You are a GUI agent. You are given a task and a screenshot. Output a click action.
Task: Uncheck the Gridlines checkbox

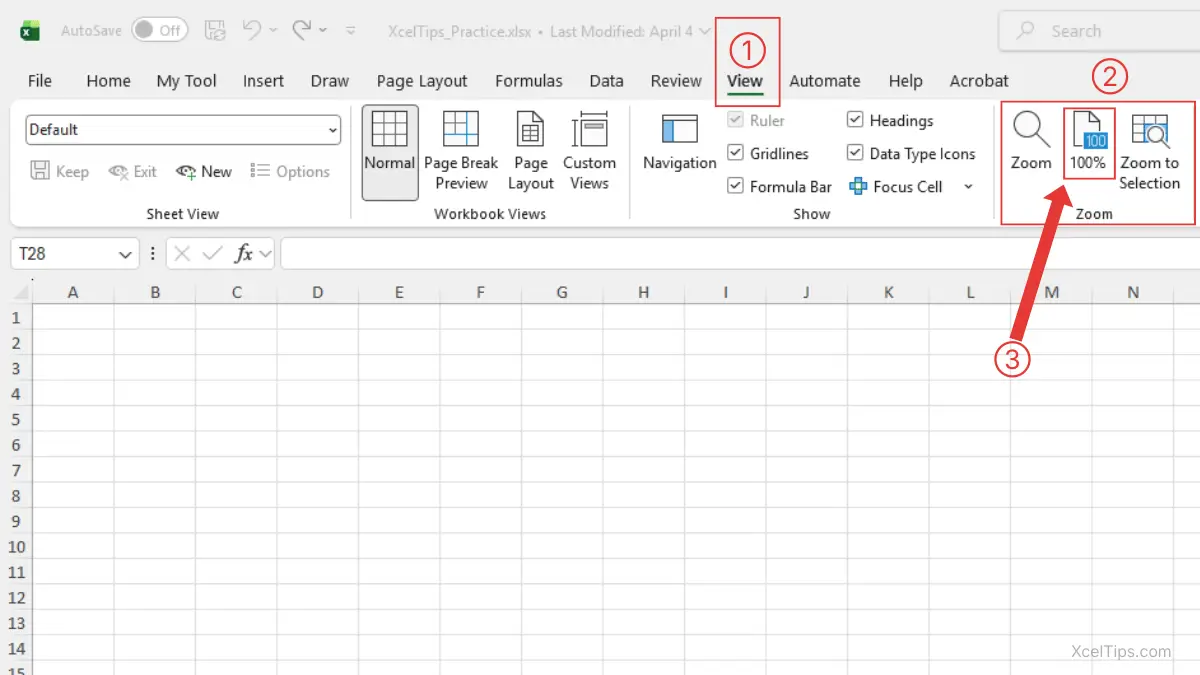point(736,154)
